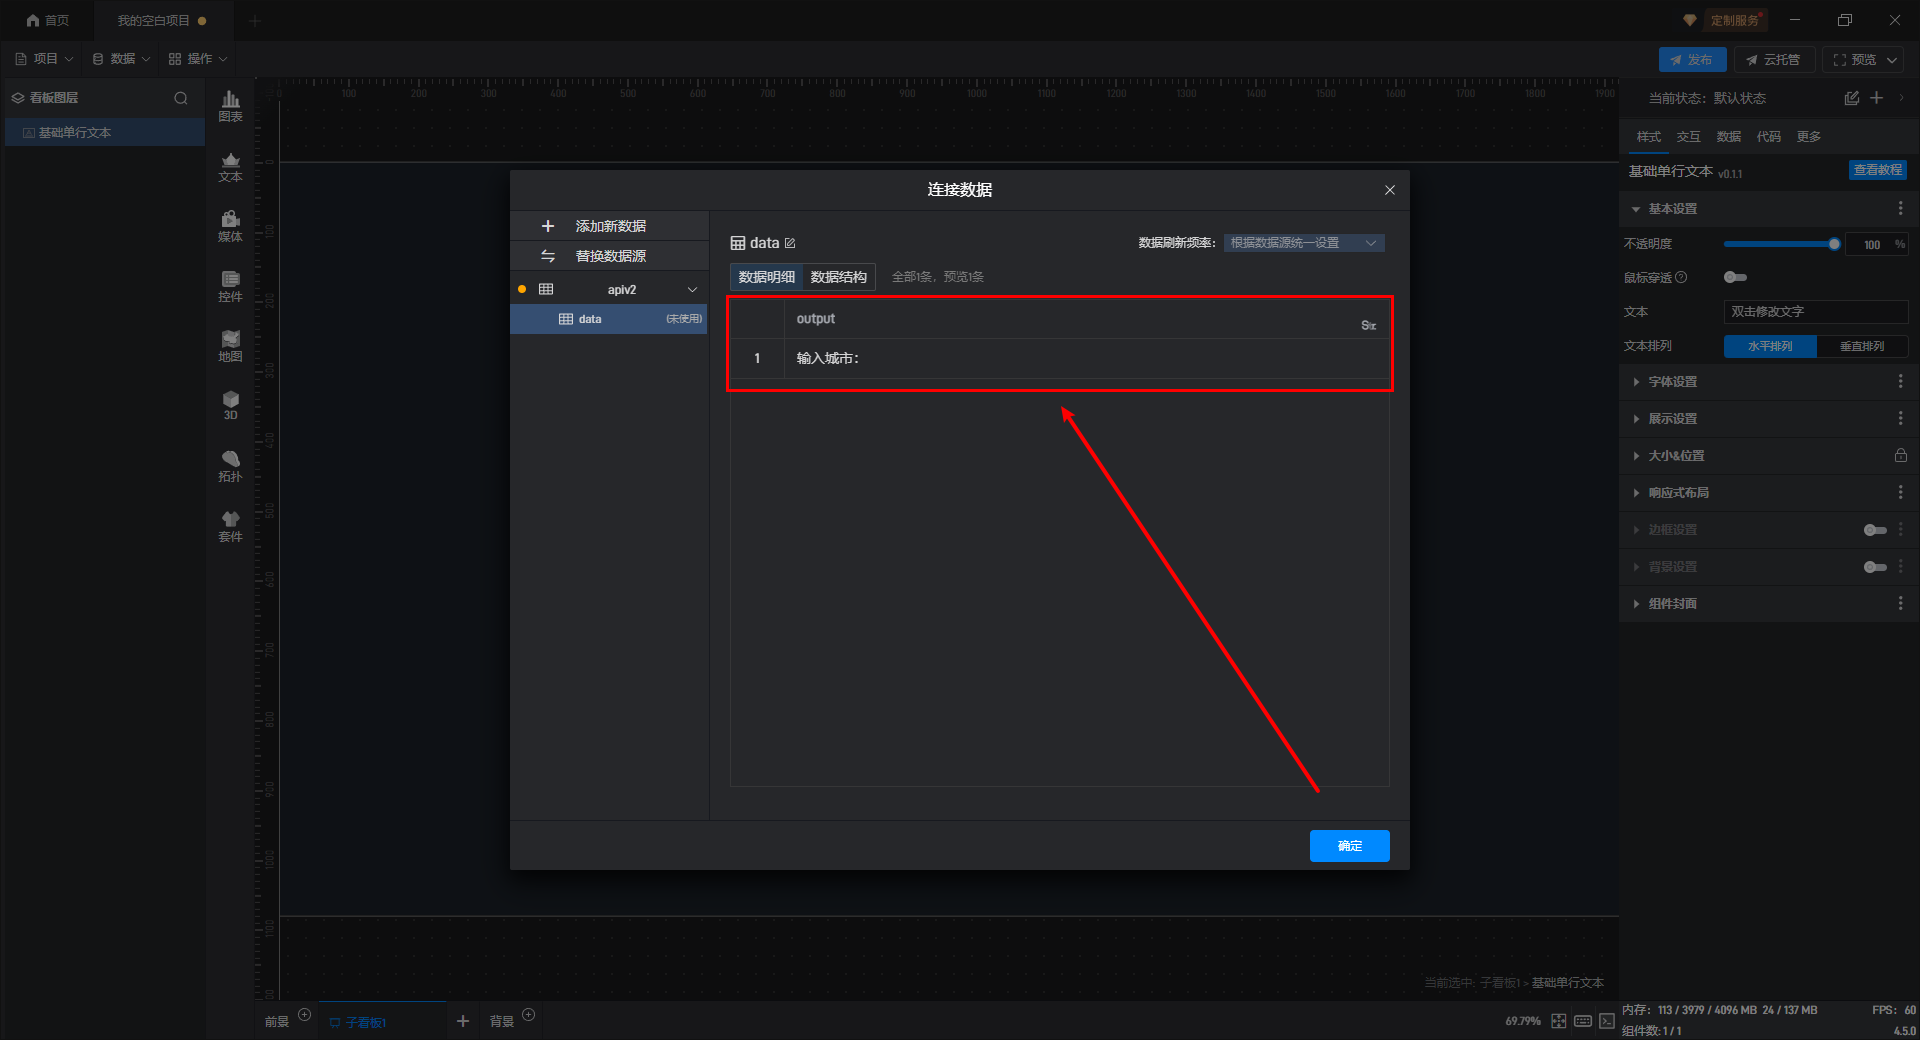Image resolution: width=1920 pixels, height=1040 pixels.
Task: Click the rename pencil icon beside data title
Action: coord(790,243)
